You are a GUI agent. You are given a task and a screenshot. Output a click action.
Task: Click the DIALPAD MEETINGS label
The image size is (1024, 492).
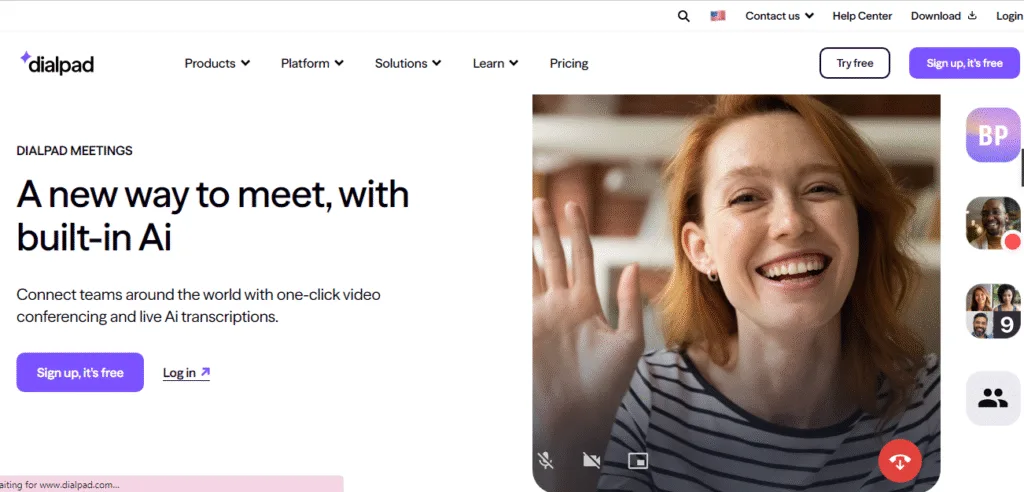[74, 151]
